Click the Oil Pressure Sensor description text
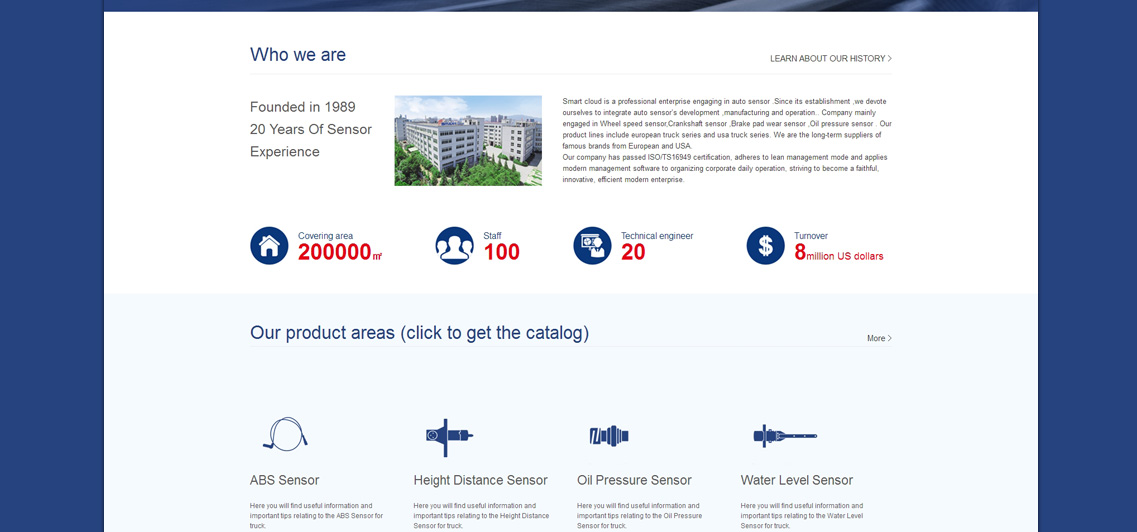 pyautogui.click(x=640, y=515)
